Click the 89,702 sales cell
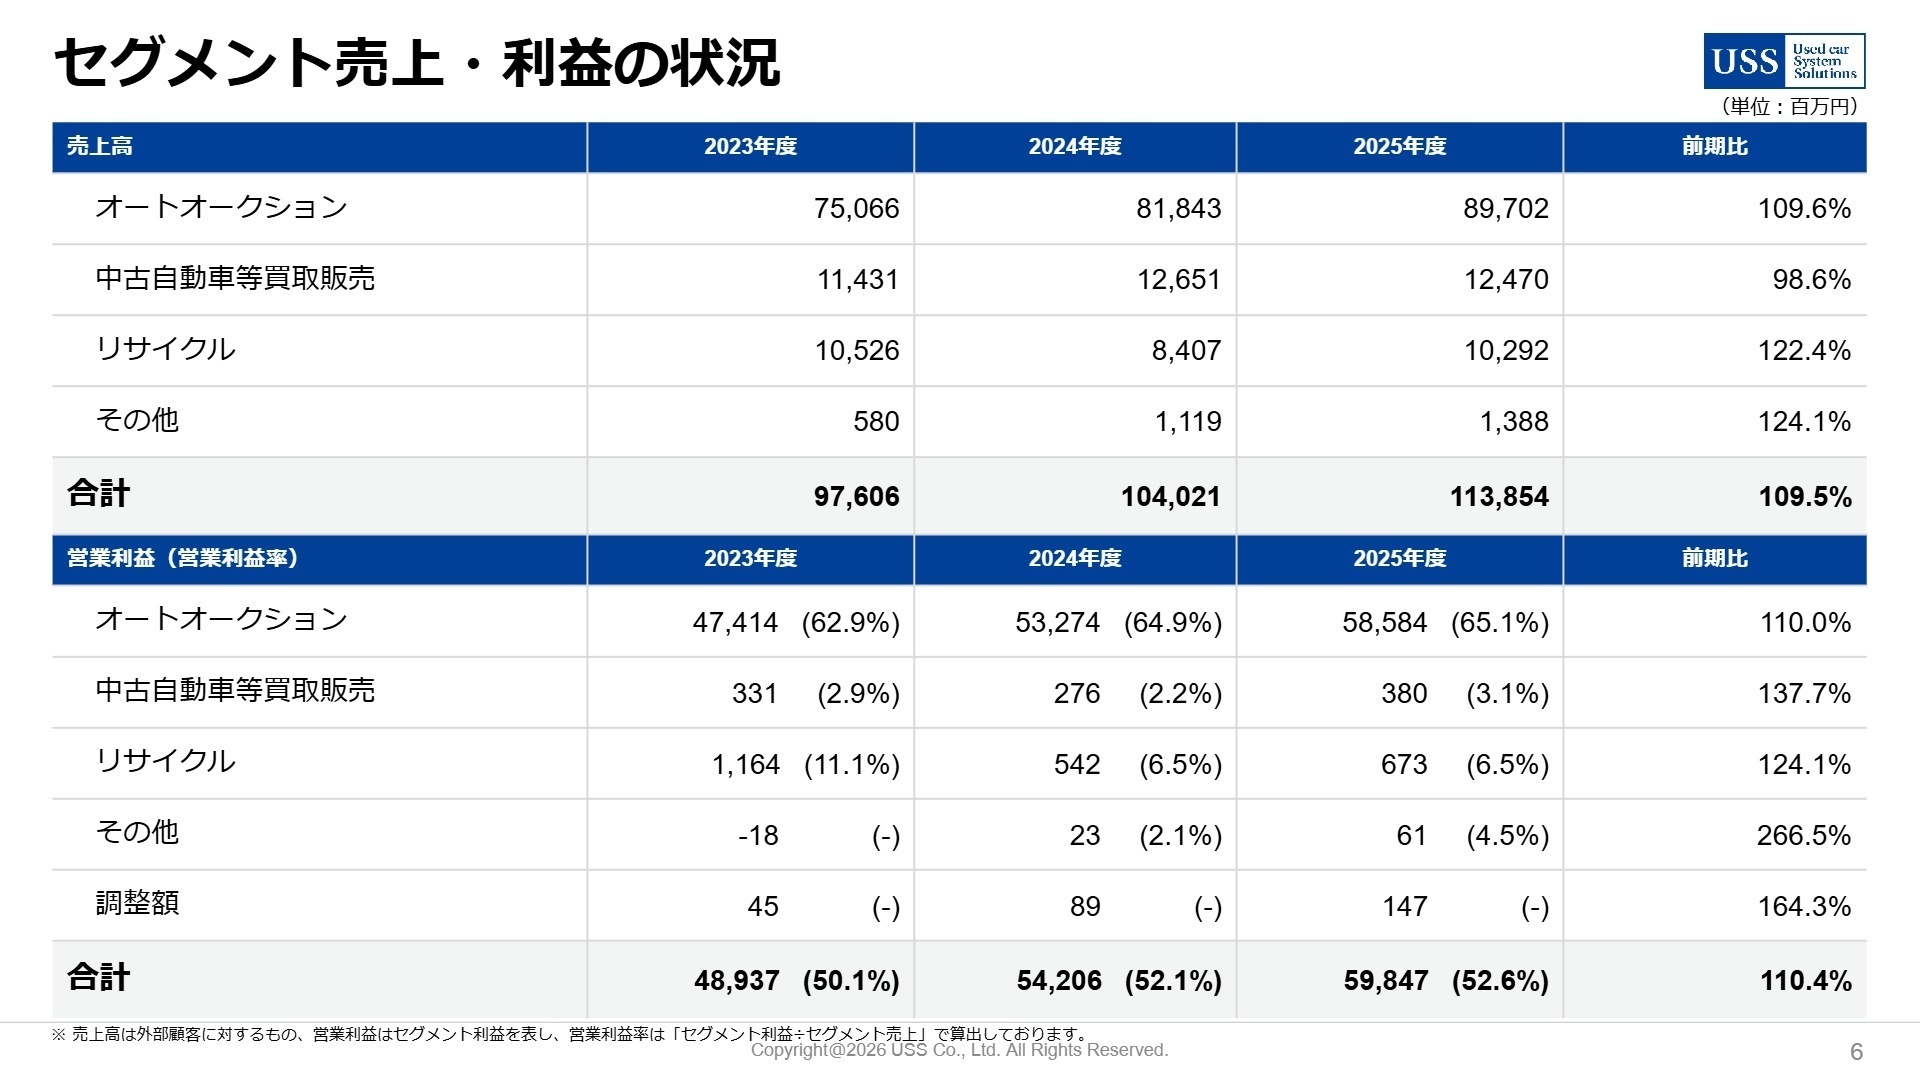Viewport: 1920px width, 1080px height. (1505, 208)
